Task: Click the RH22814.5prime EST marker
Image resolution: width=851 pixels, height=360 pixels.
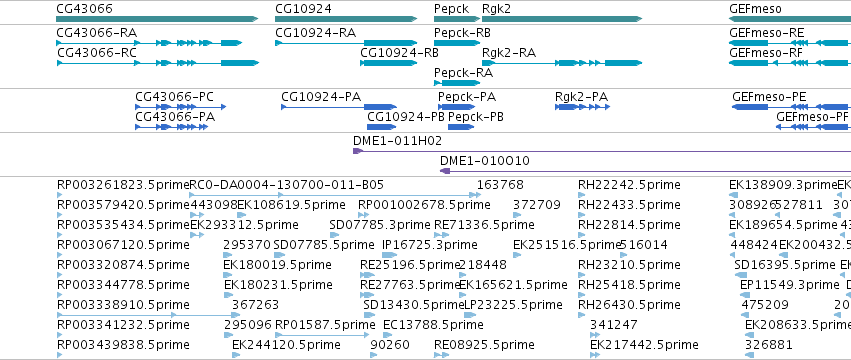Action: point(582,235)
